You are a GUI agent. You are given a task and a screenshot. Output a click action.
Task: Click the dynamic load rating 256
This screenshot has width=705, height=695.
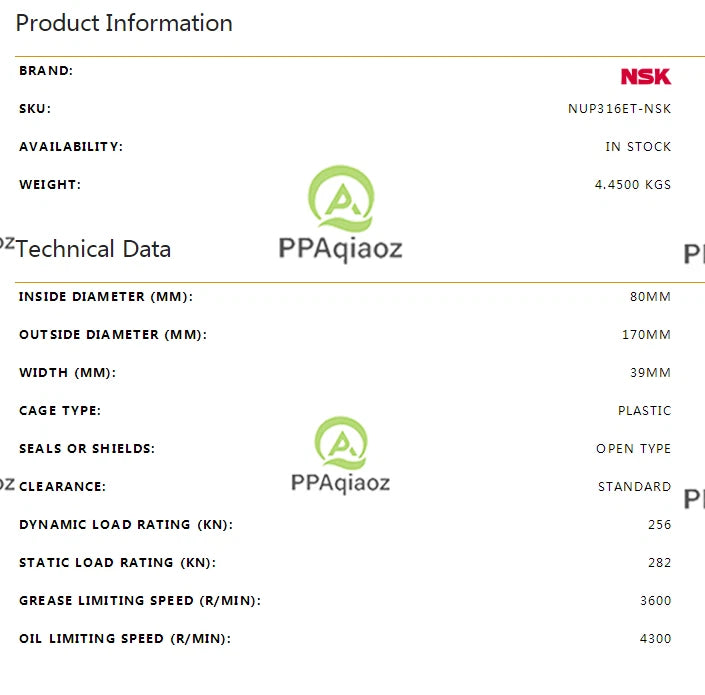point(660,525)
